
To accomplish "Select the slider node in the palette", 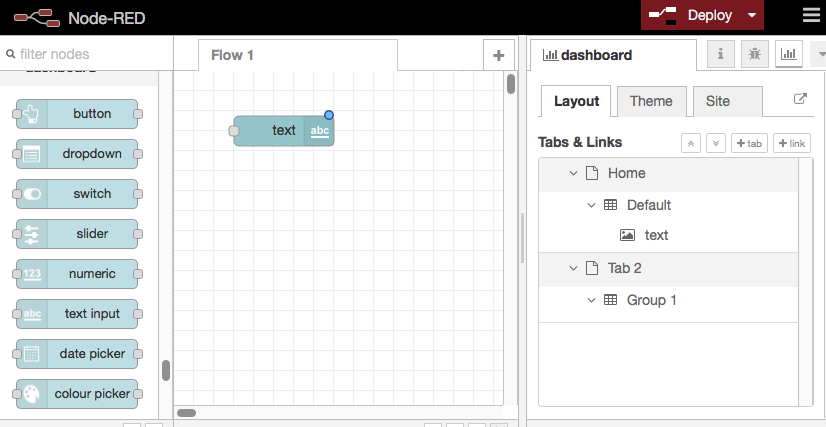I will point(77,234).
